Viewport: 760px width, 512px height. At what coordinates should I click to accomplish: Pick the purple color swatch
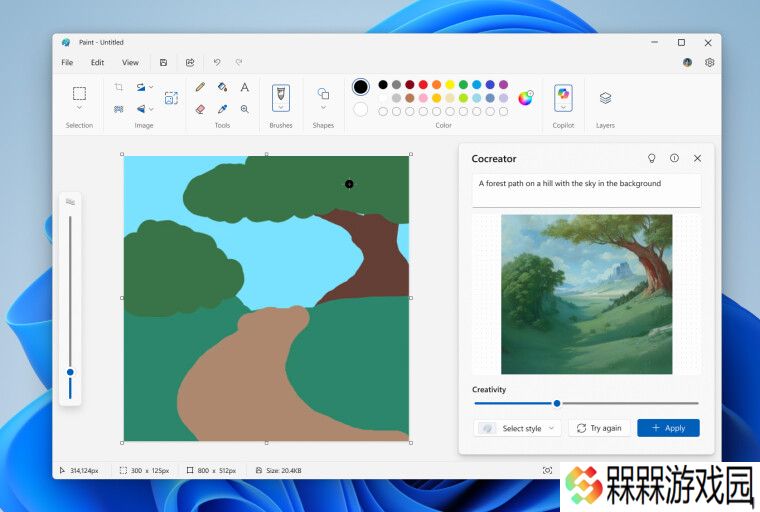[504, 85]
